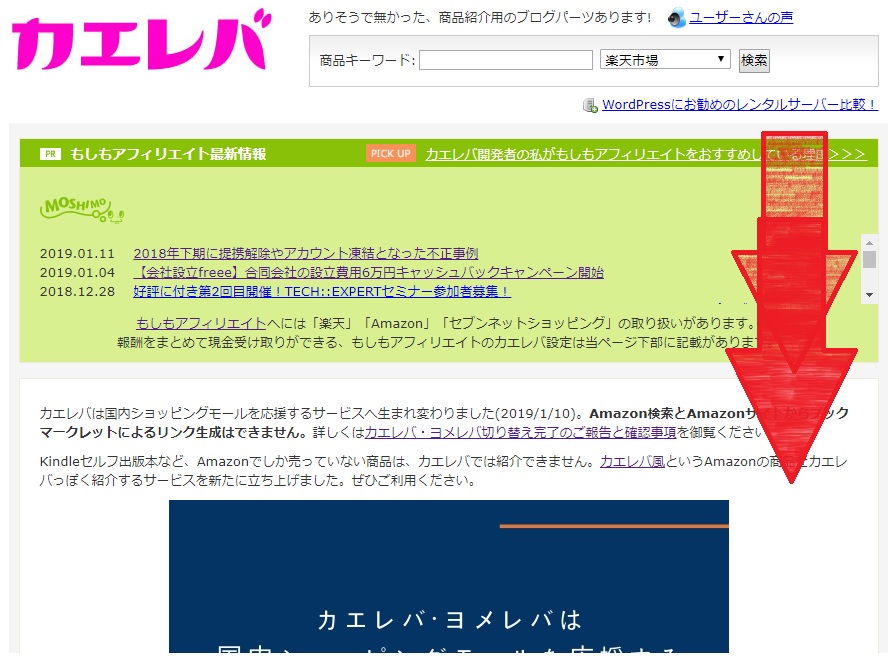The width and height of the screenshot is (888, 672).
Task: Focus the 商品キーワード input field
Action: coord(506,60)
